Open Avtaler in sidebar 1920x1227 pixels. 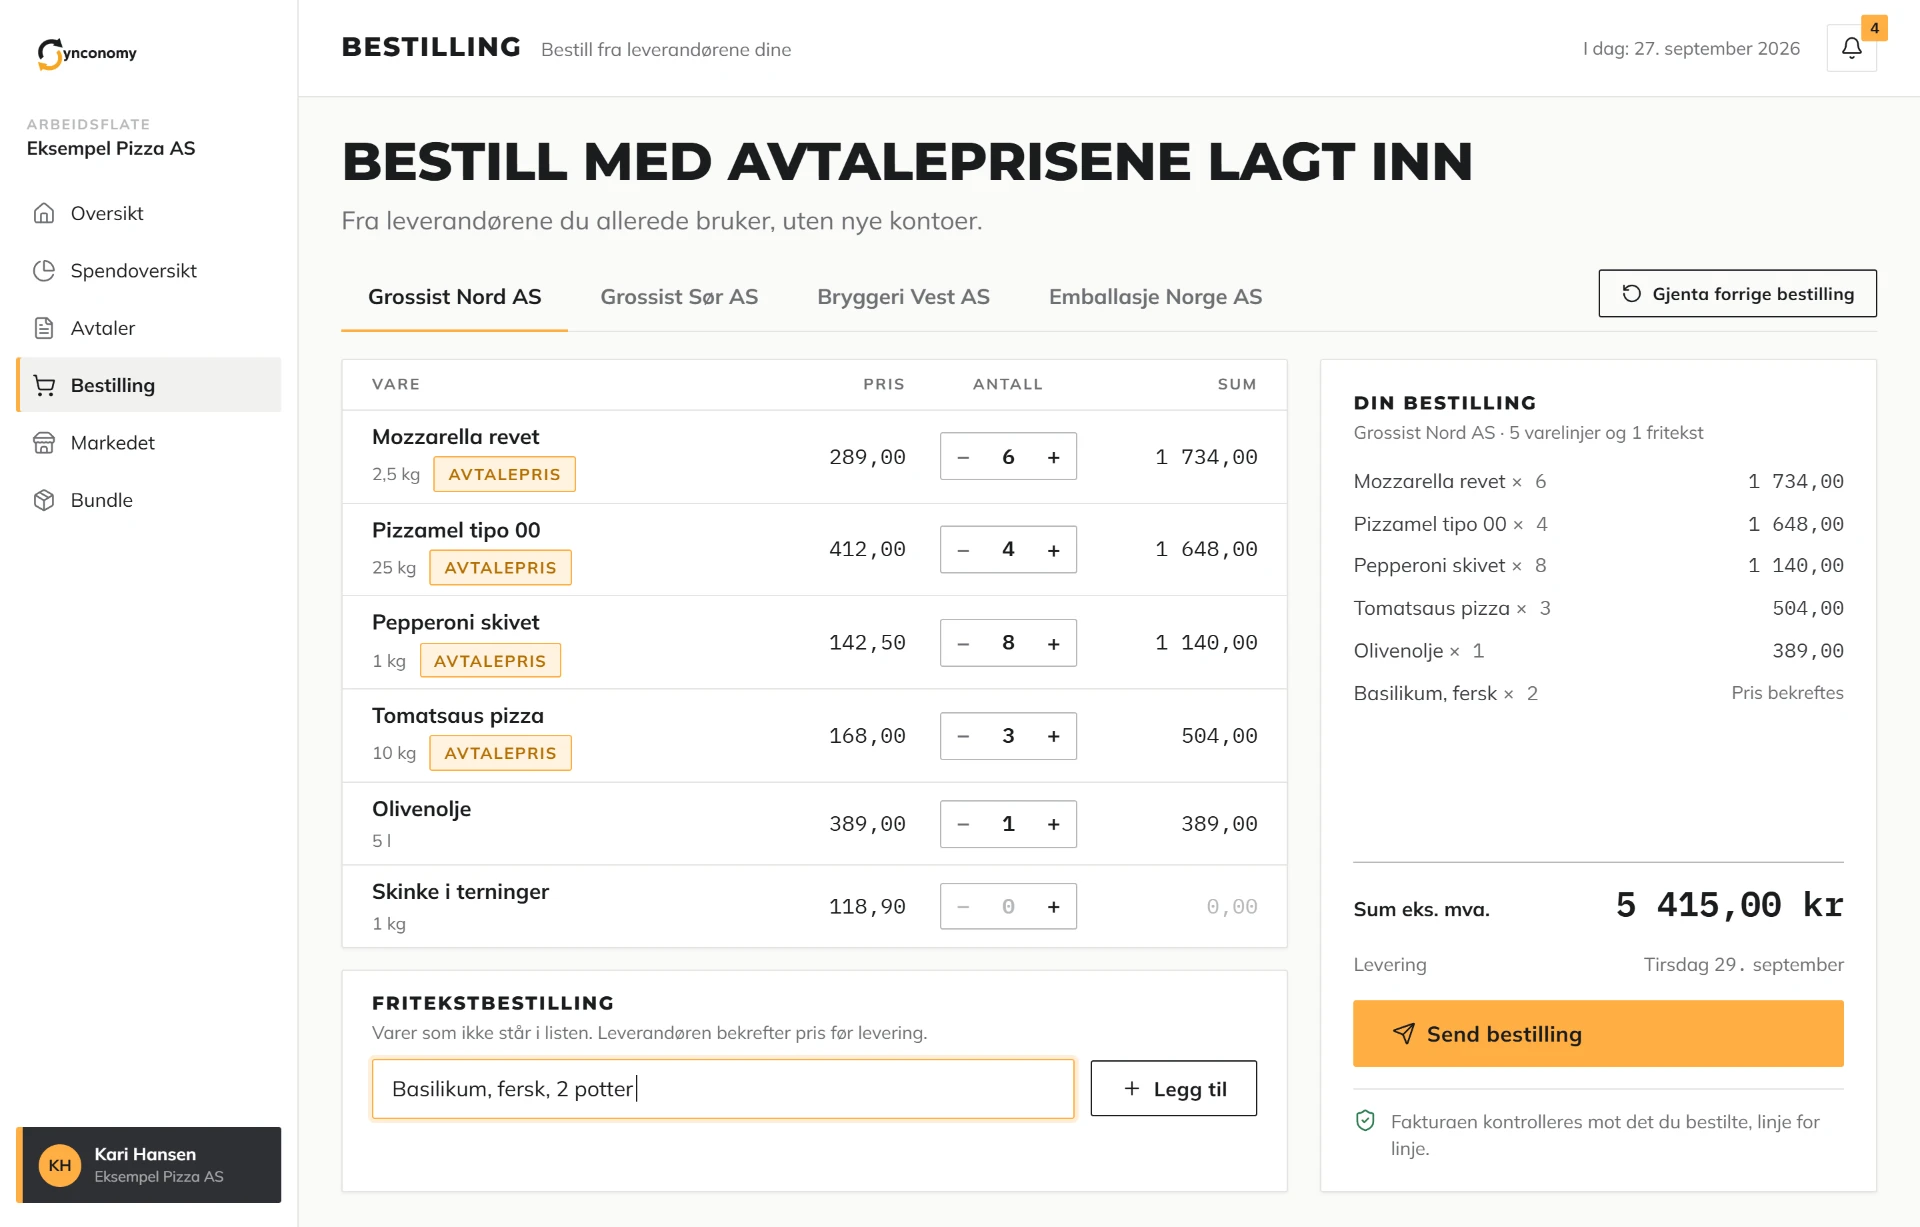click(x=148, y=328)
